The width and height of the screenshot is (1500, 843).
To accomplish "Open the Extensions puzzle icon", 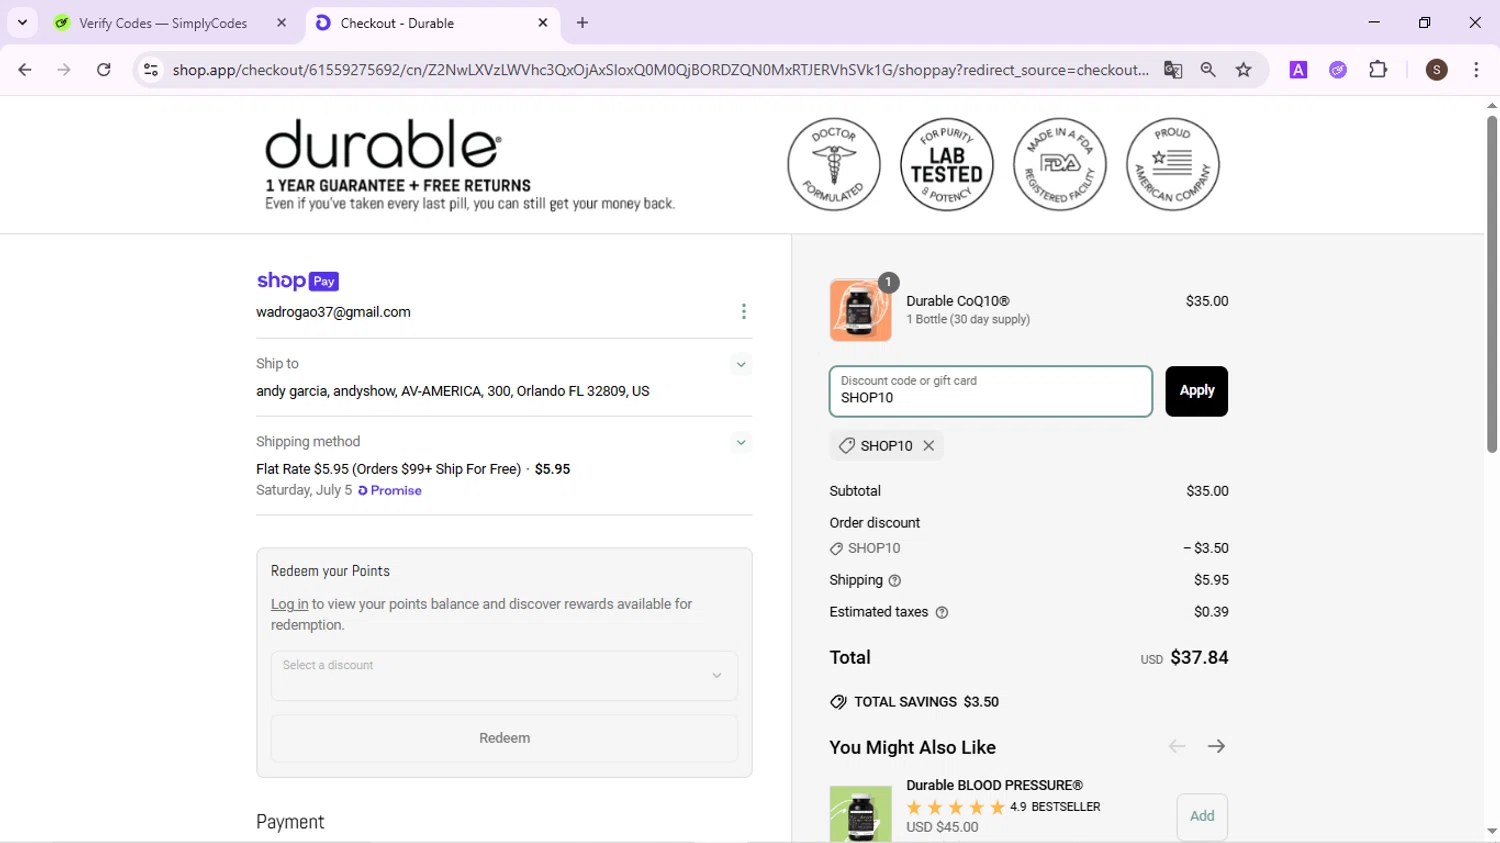I will click(x=1378, y=70).
